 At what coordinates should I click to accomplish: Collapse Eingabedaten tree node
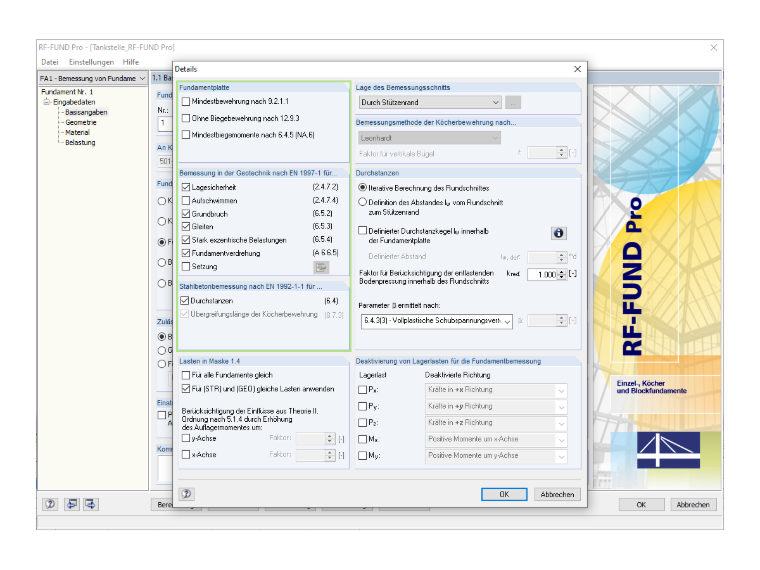[x=47, y=102]
